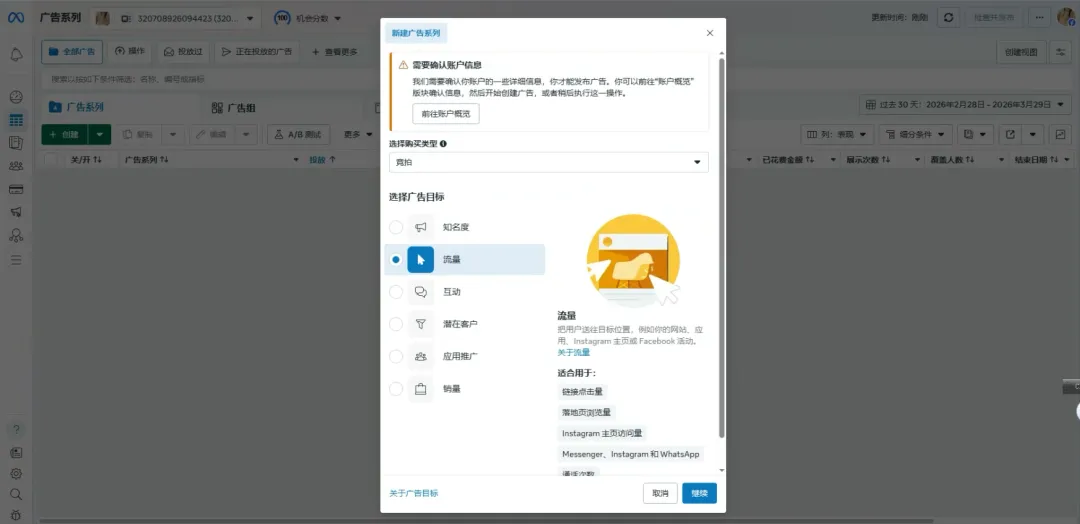1080x524 pixels.
Task: Open the ad account selector dropdown
Action: tap(175, 18)
